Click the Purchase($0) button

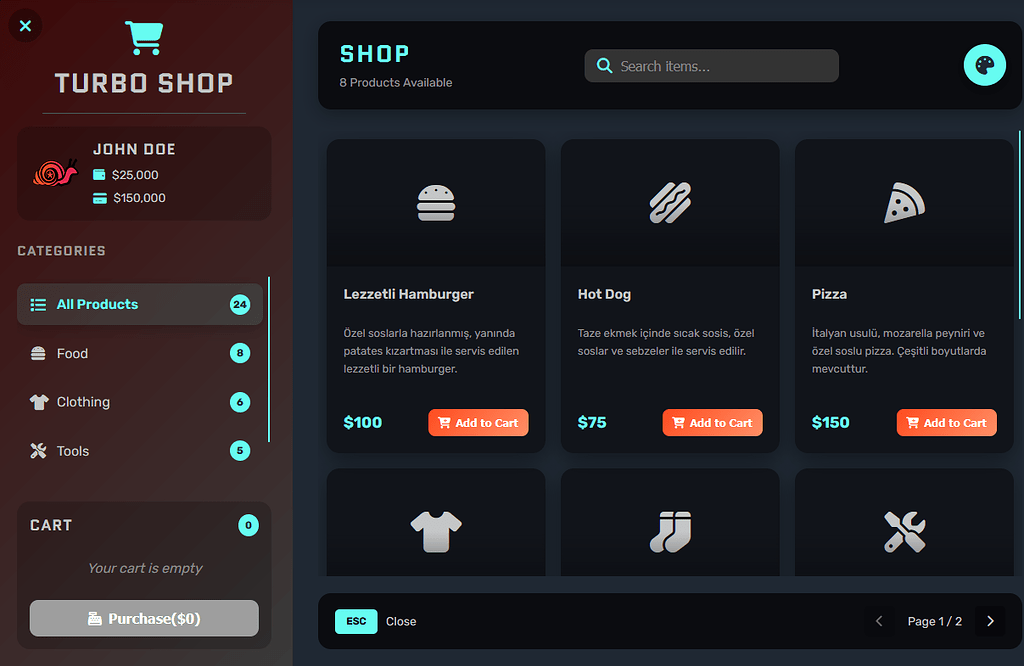pos(144,618)
